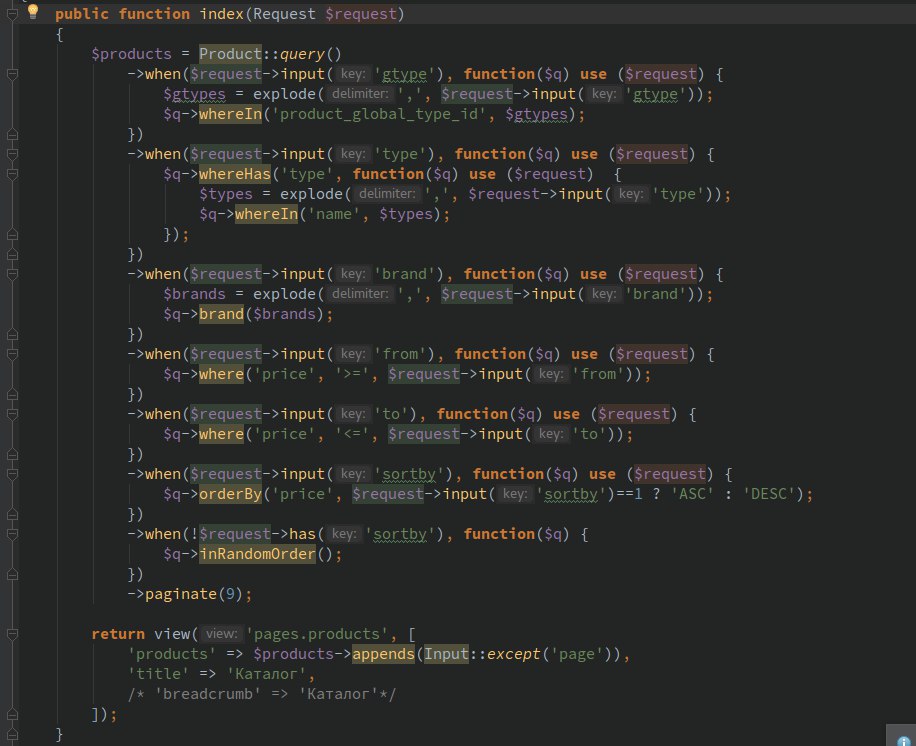Click the appends method call

[x=383, y=654]
